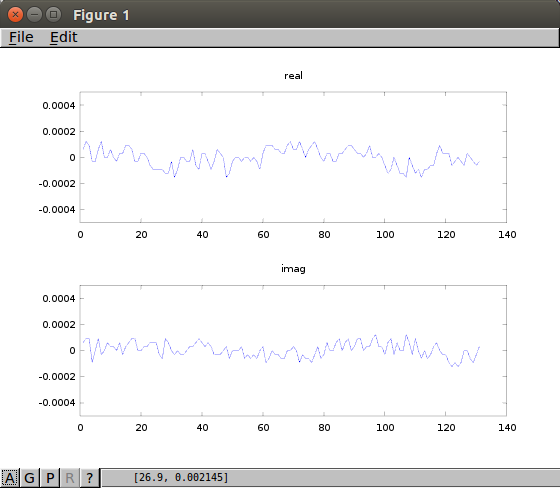This screenshot has height=488, width=560.
Task: Click inside the imag subplot area
Action: [x=293, y=350]
